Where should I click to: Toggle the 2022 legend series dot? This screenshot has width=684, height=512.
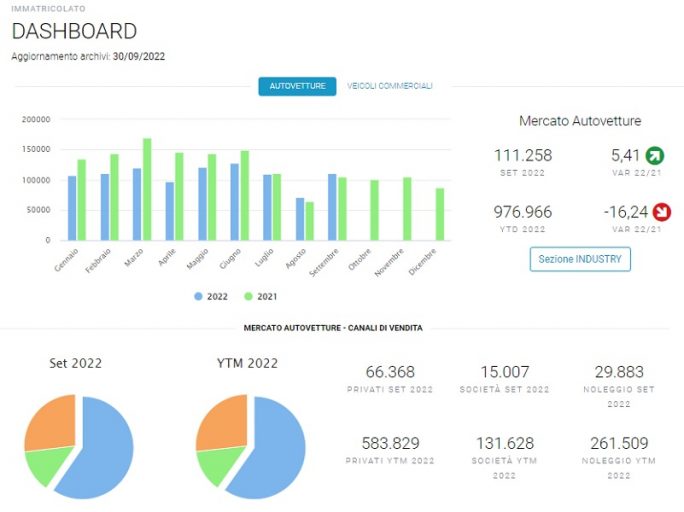(x=198, y=297)
